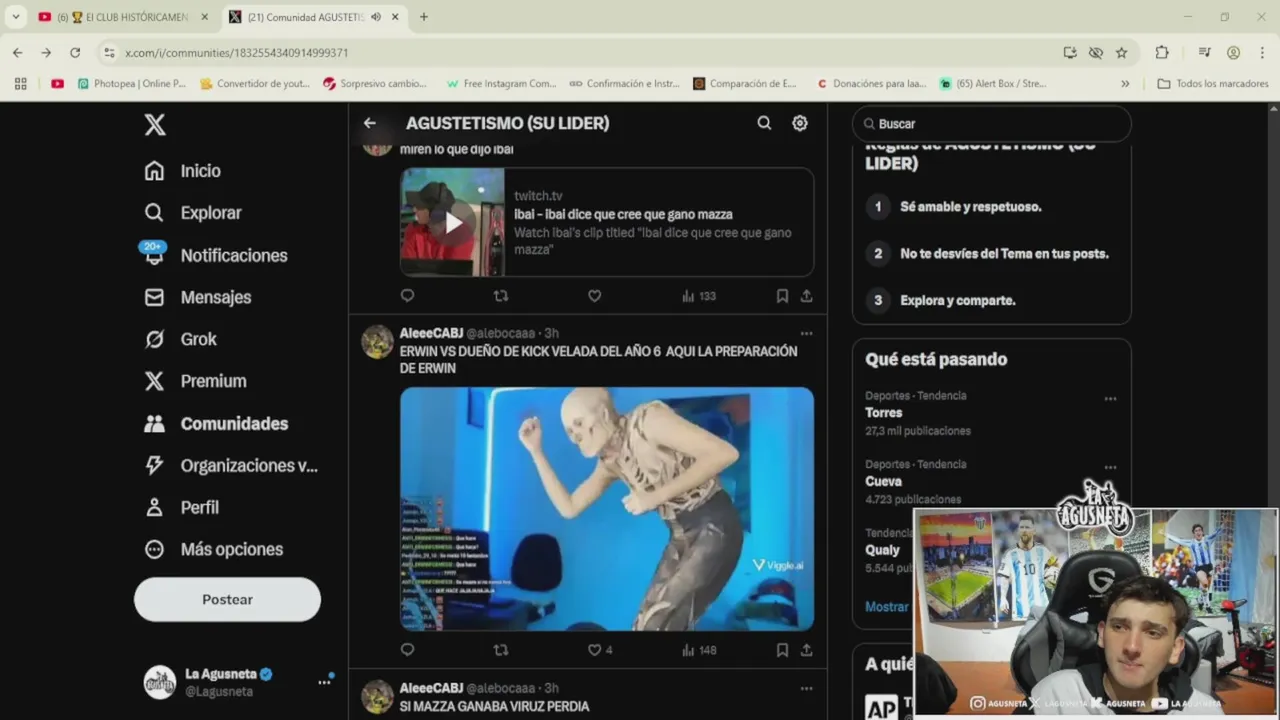Screen dimensions: 1280x720
Task: Switch to the EL CLUB HISTÓRICAMENTE YouTube tab
Action: (x=123, y=17)
